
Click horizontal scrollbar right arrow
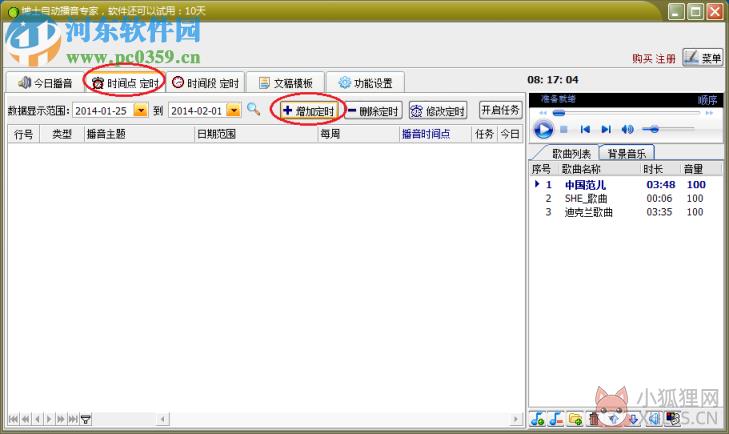coord(515,419)
